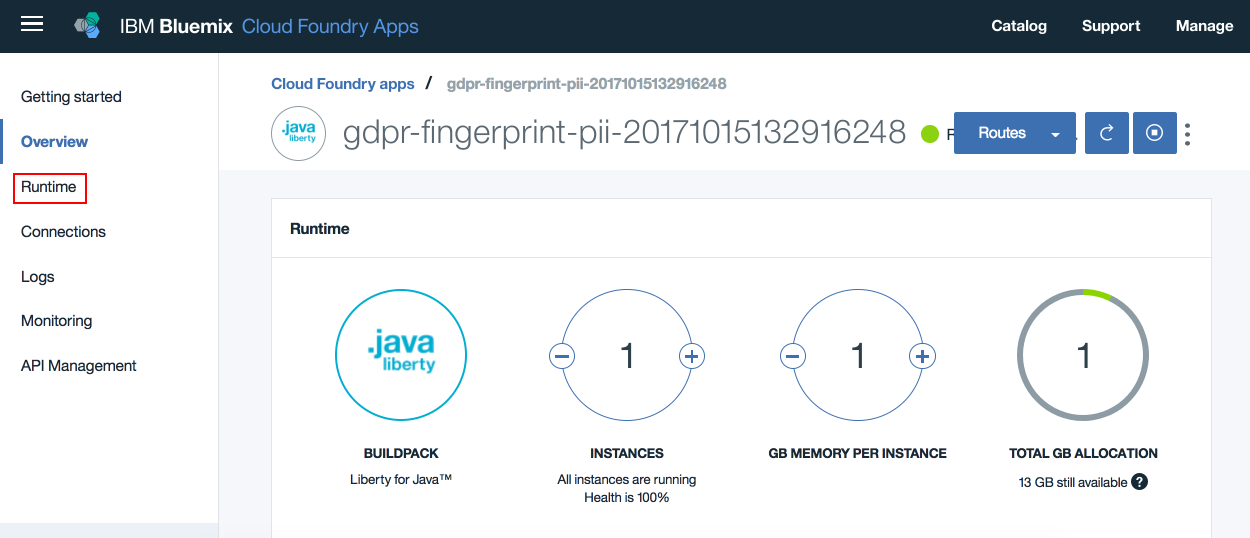Select Runtime in the sidebar
The height and width of the screenshot is (538, 1250).
[49, 187]
